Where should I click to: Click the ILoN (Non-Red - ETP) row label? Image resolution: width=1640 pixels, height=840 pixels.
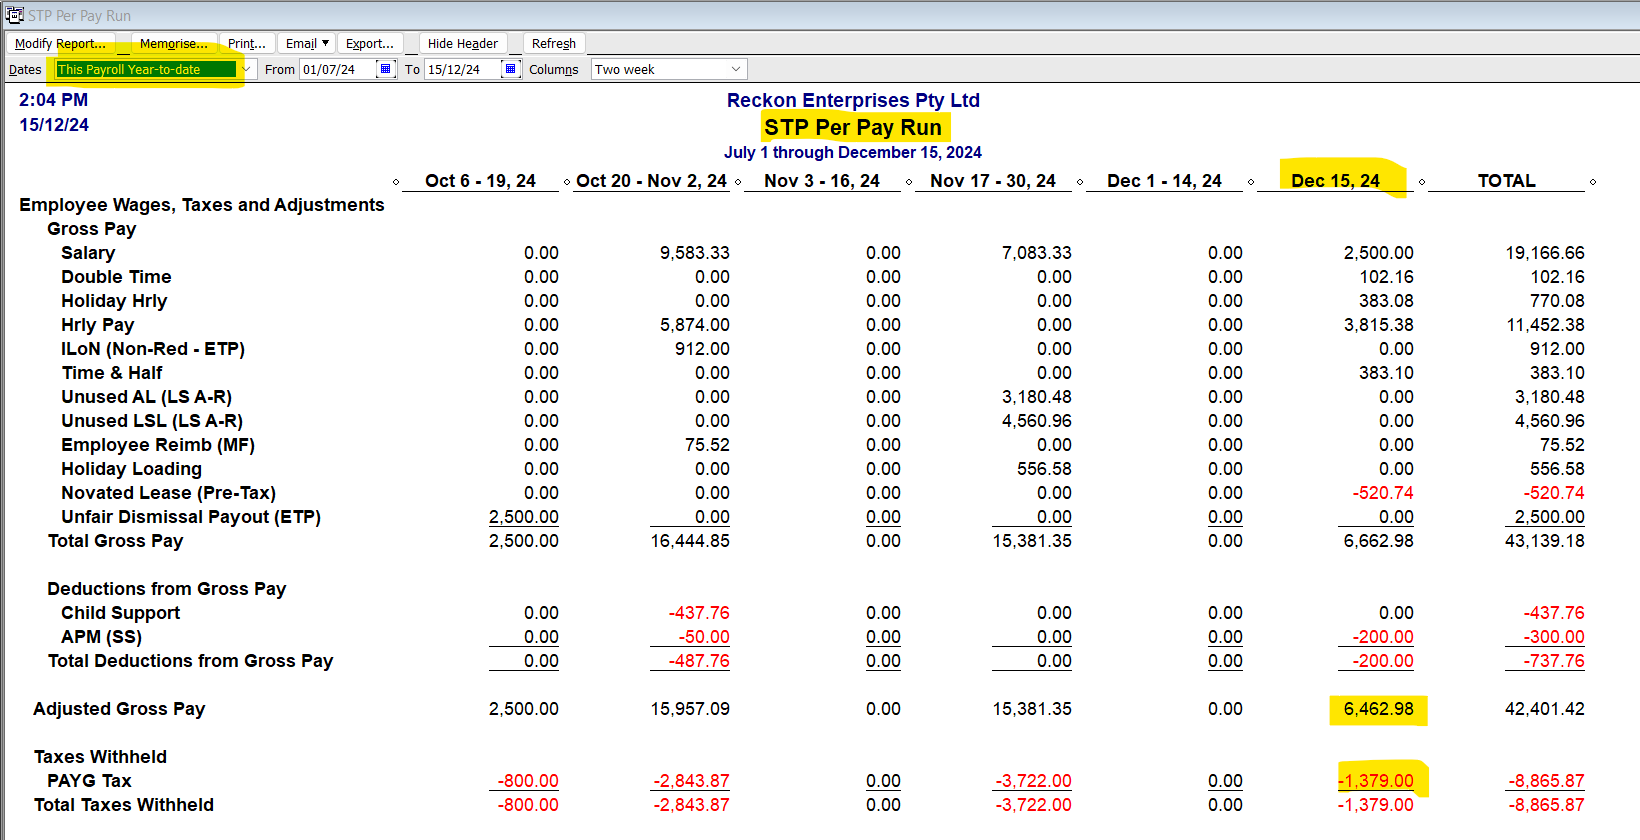click(153, 349)
